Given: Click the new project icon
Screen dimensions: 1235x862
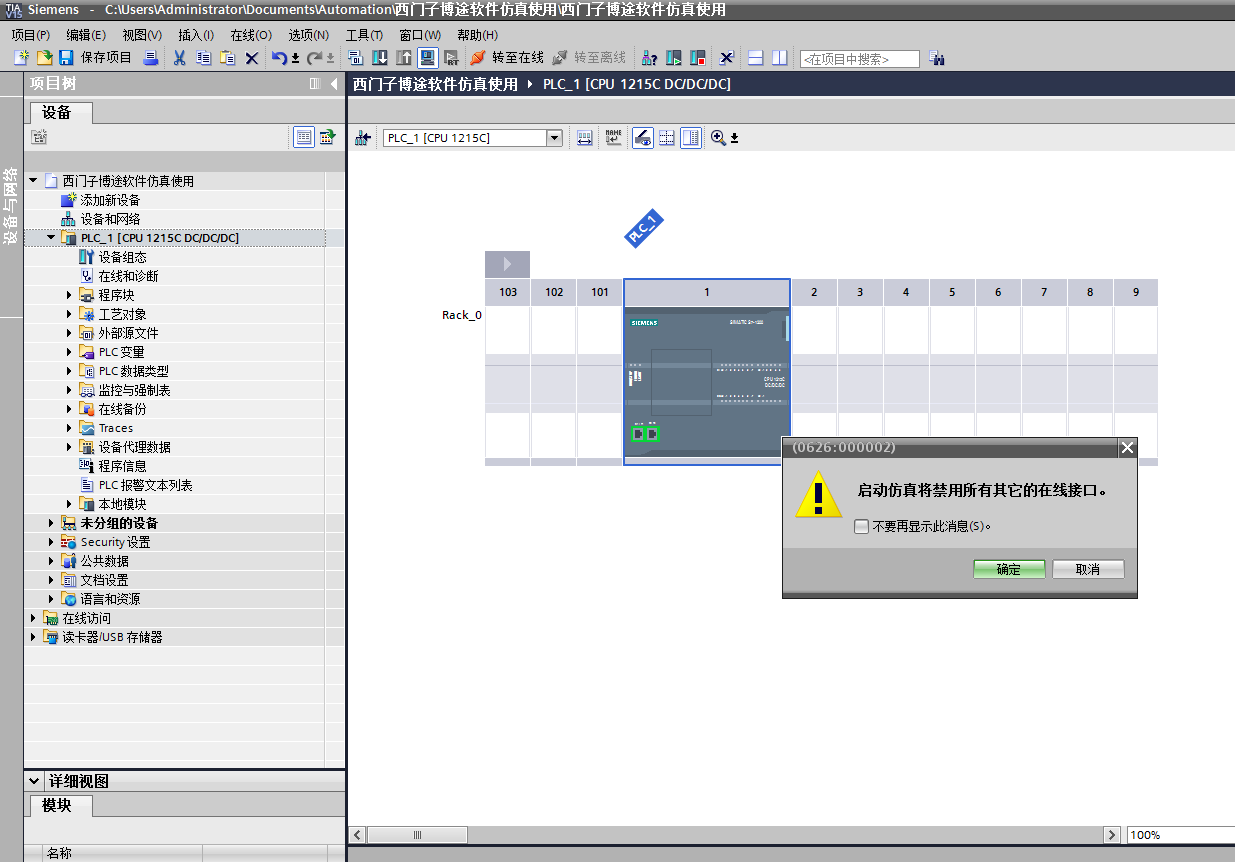Looking at the screenshot, I should pyautogui.click(x=21, y=58).
